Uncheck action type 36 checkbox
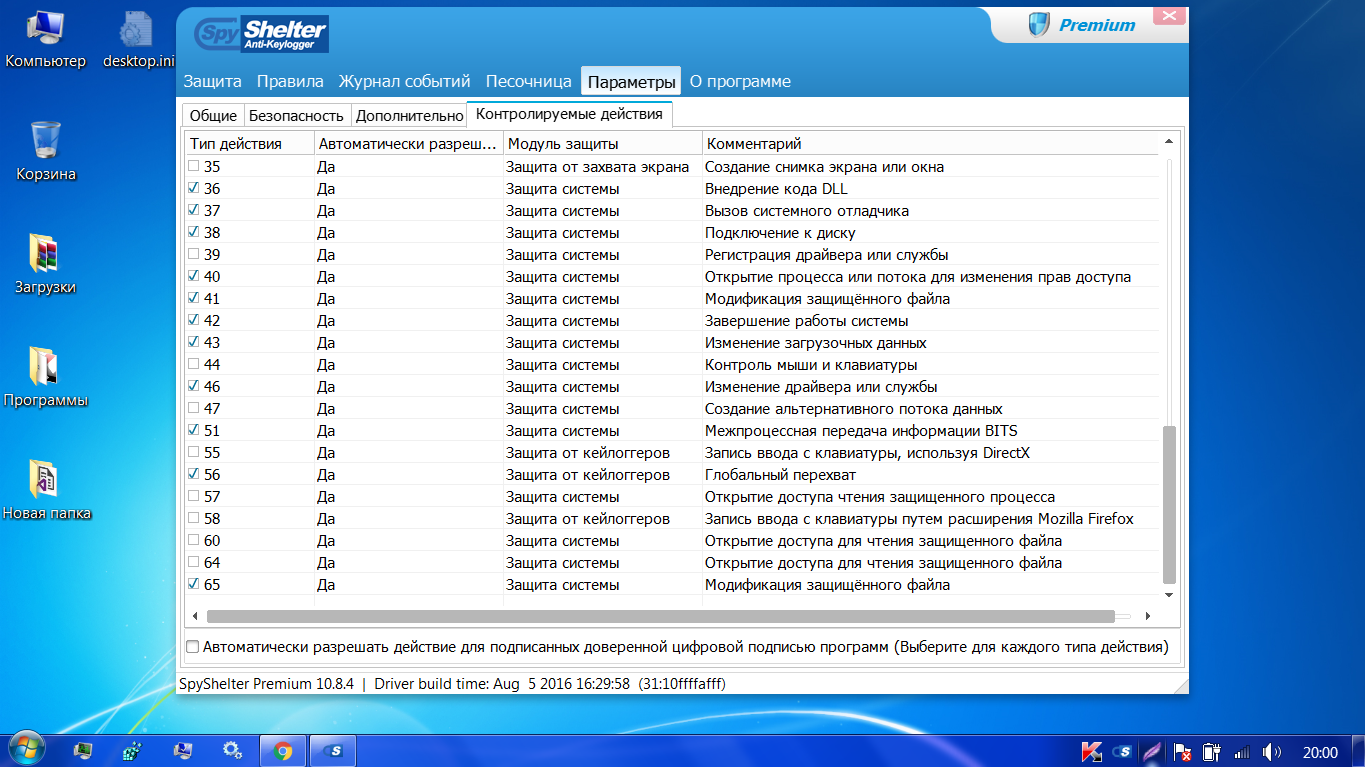1365x767 pixels. (194, 188)
